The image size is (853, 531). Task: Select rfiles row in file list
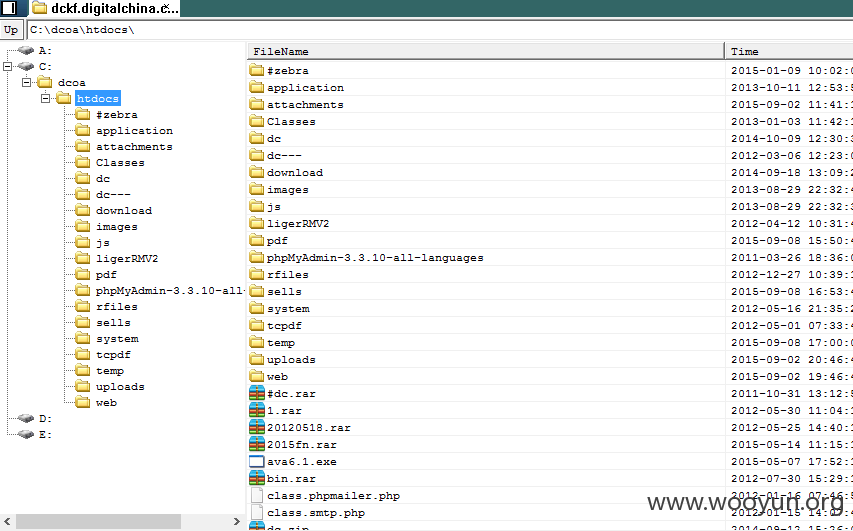(x=550, y=274)
